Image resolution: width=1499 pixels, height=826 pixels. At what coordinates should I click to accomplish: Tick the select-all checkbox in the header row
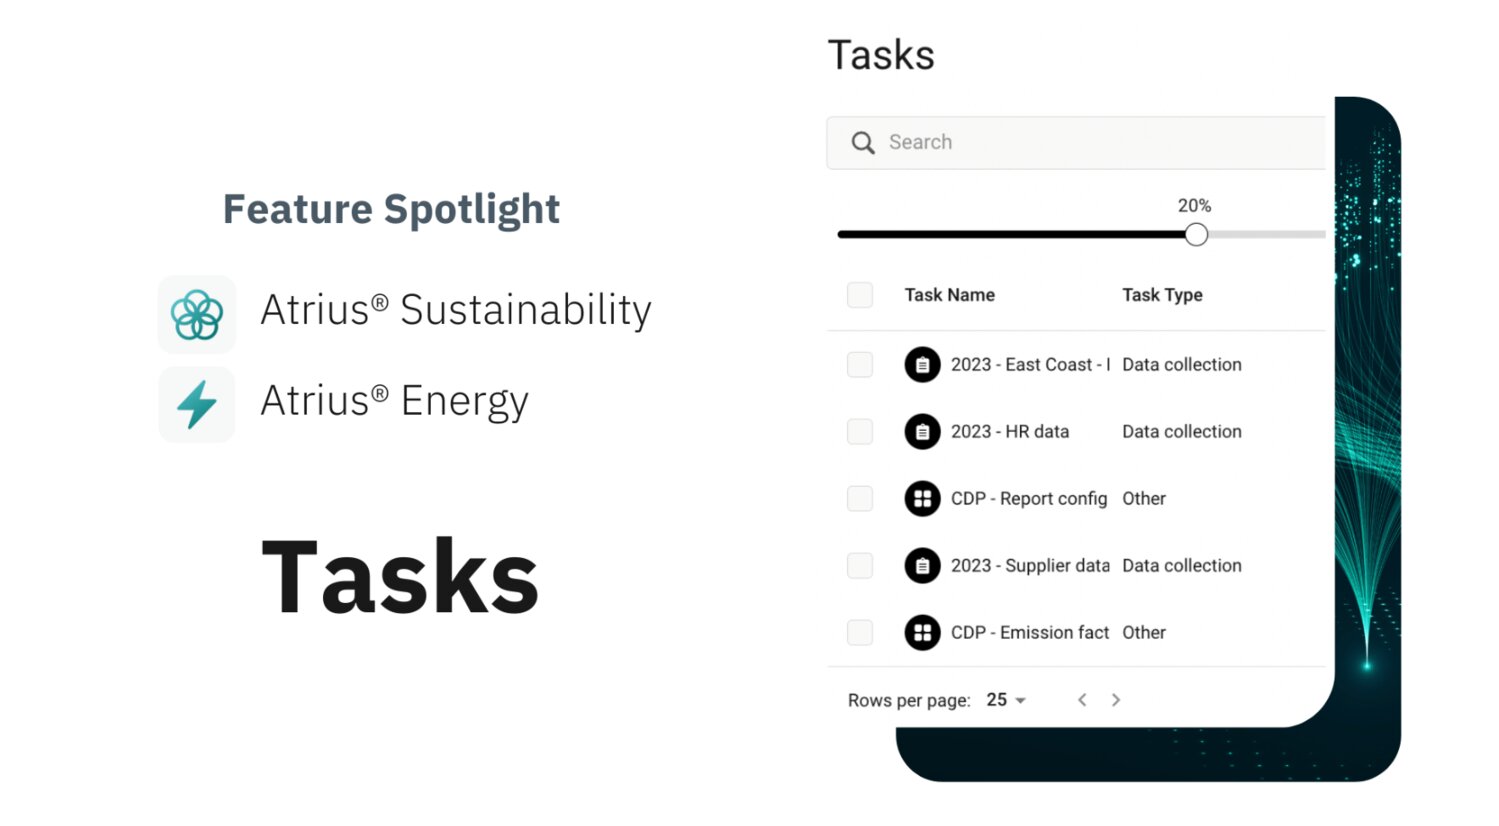coord(860,295)
